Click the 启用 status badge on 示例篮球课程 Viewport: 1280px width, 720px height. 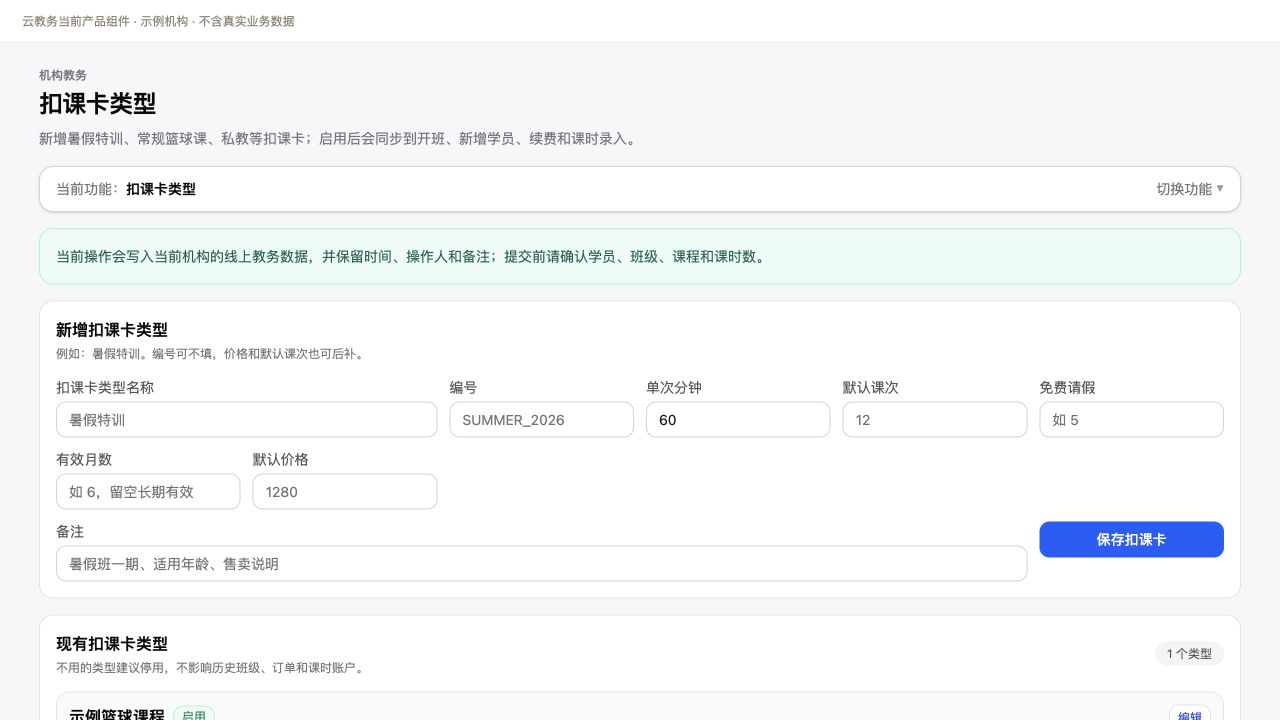pyautogui.click(x=194, y=714)
